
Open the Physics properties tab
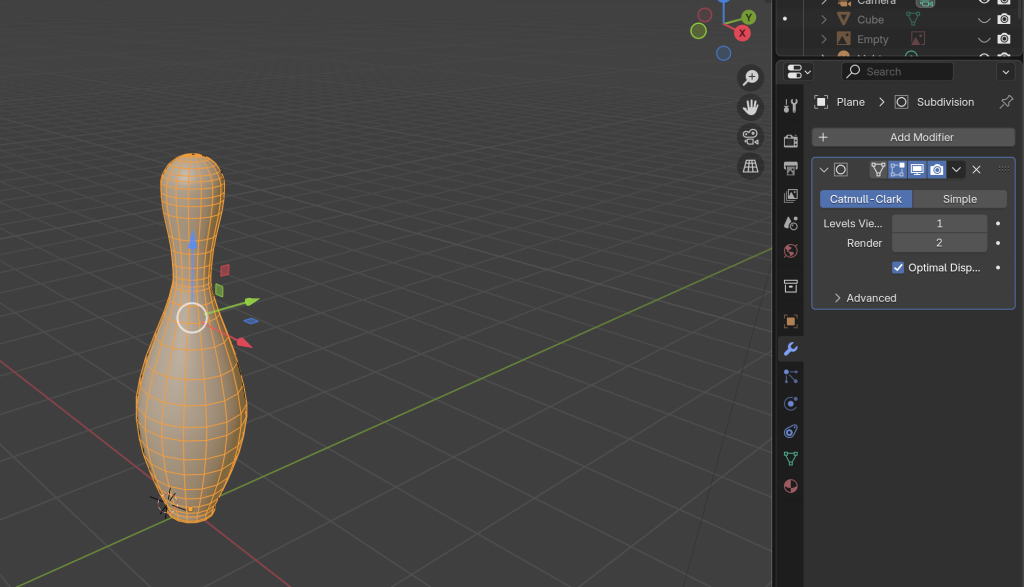coord(790,404)
